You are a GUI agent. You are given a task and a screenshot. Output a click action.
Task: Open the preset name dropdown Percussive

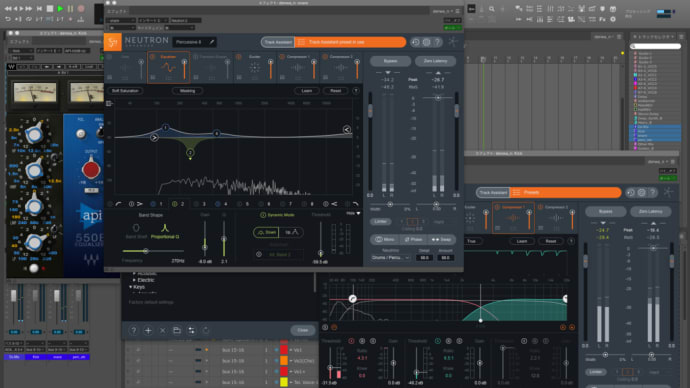click(195, 42)
